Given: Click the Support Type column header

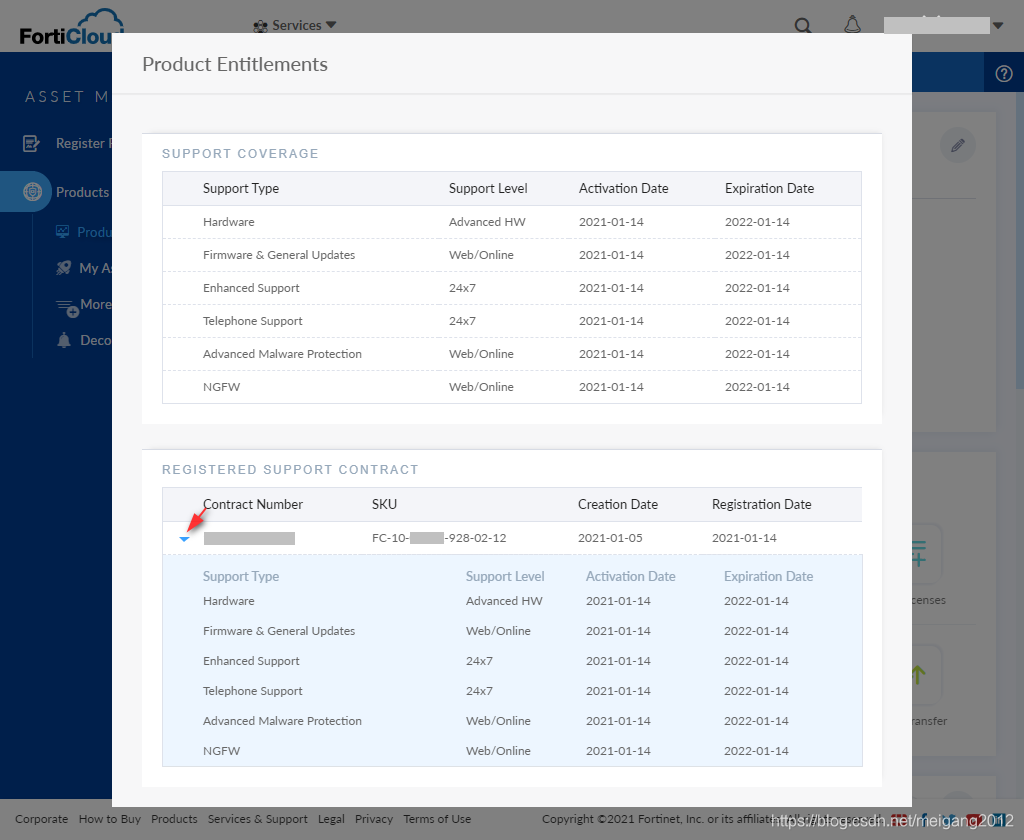Looking at the screenshot, I should 240,188.
